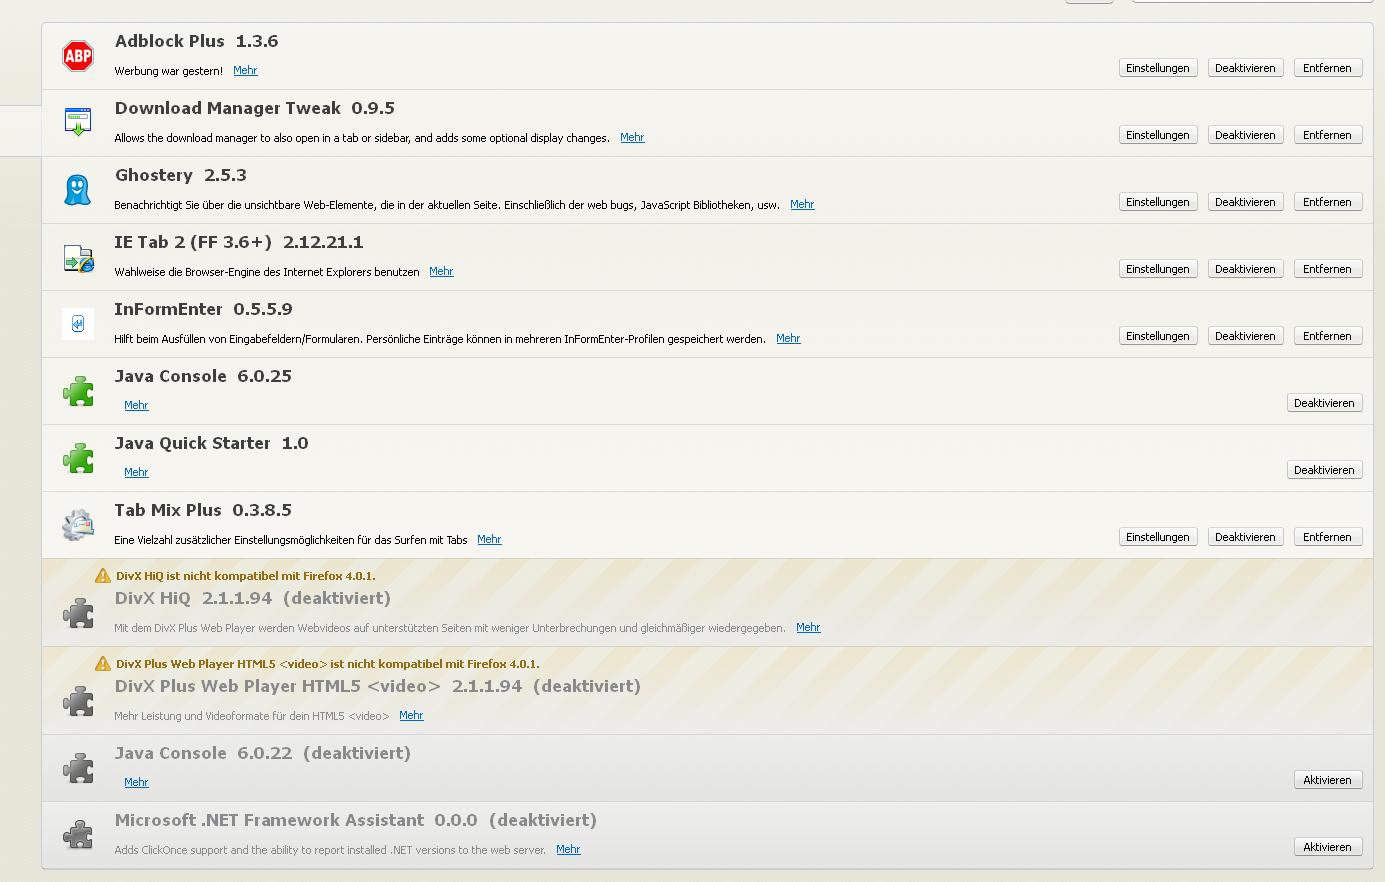
Task: Select the Microsoft .NET Framework Assistant title
Action: 356,820
